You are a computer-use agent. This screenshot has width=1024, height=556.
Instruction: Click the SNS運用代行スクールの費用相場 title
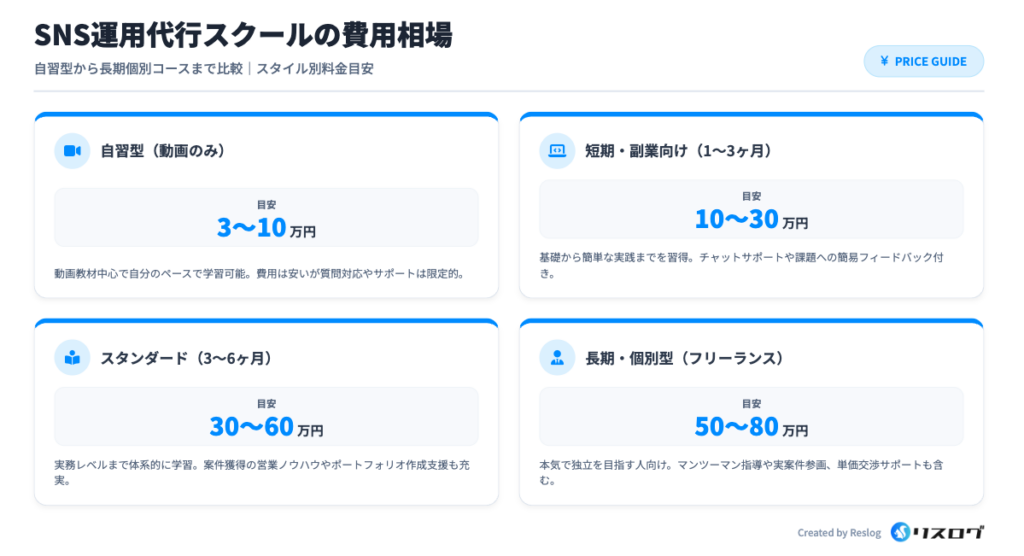[x=243, y=35]
